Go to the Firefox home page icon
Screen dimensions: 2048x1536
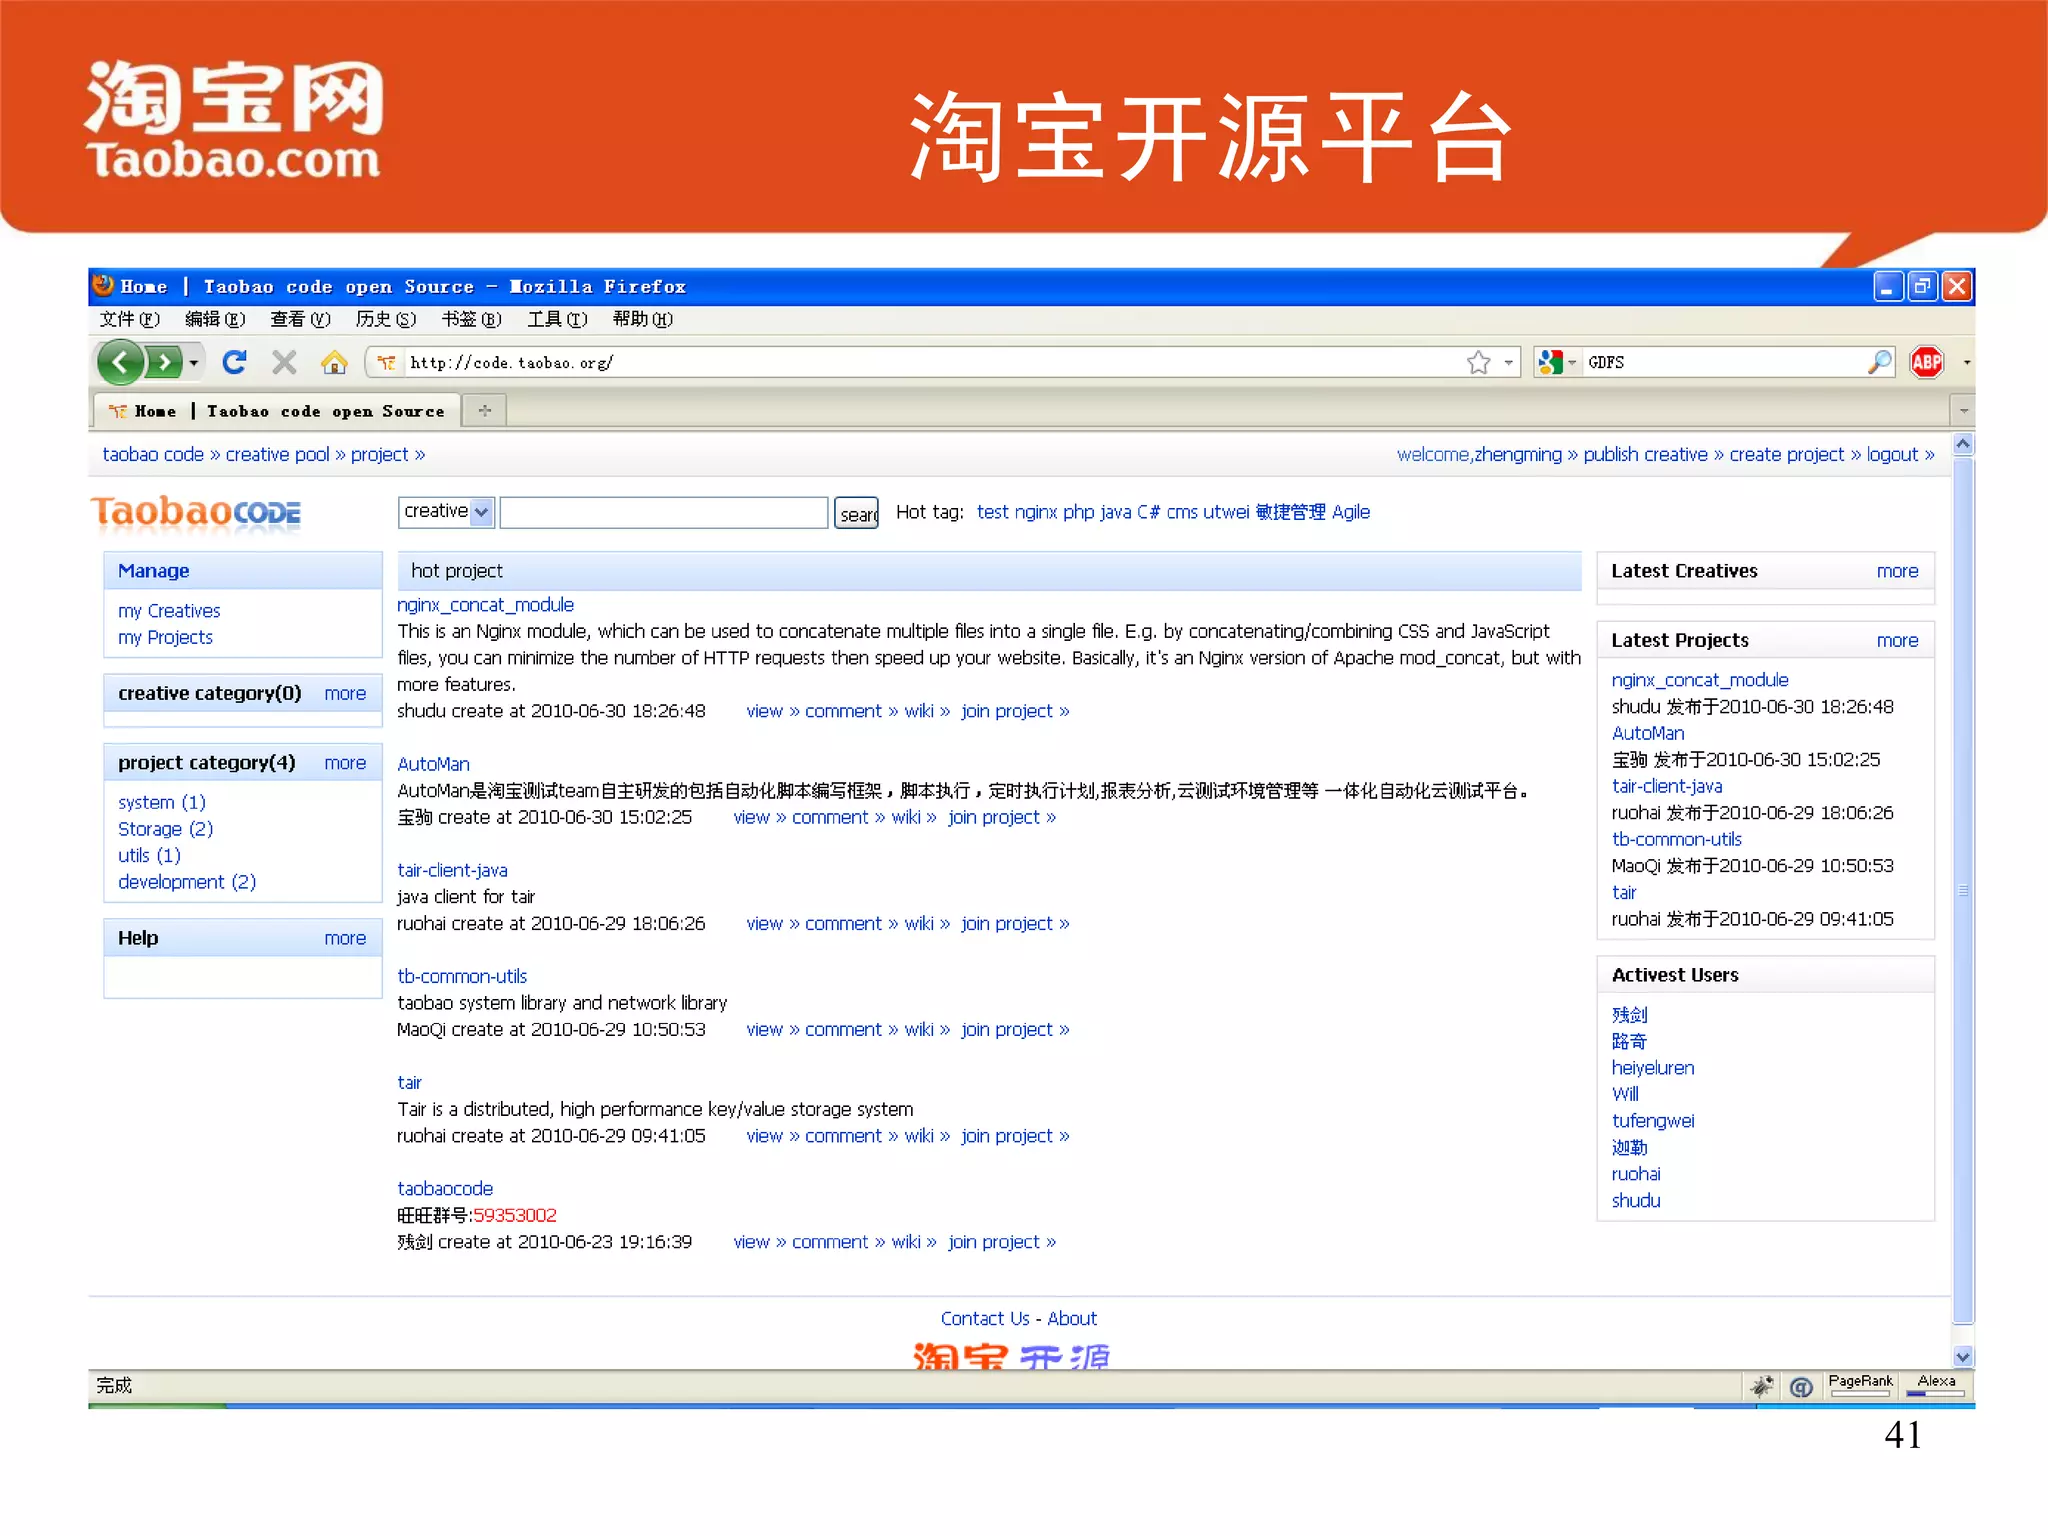click(334, 362)
